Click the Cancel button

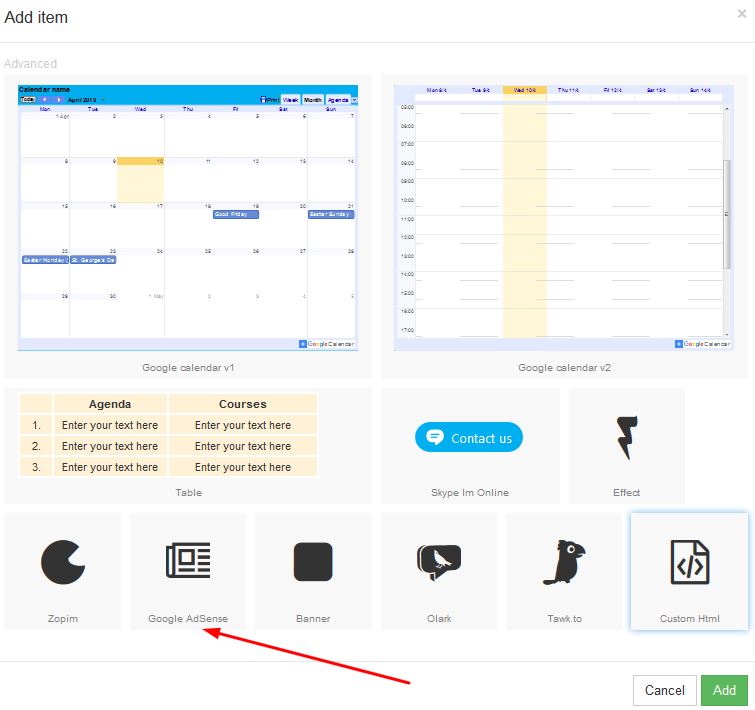click(664, 690)
